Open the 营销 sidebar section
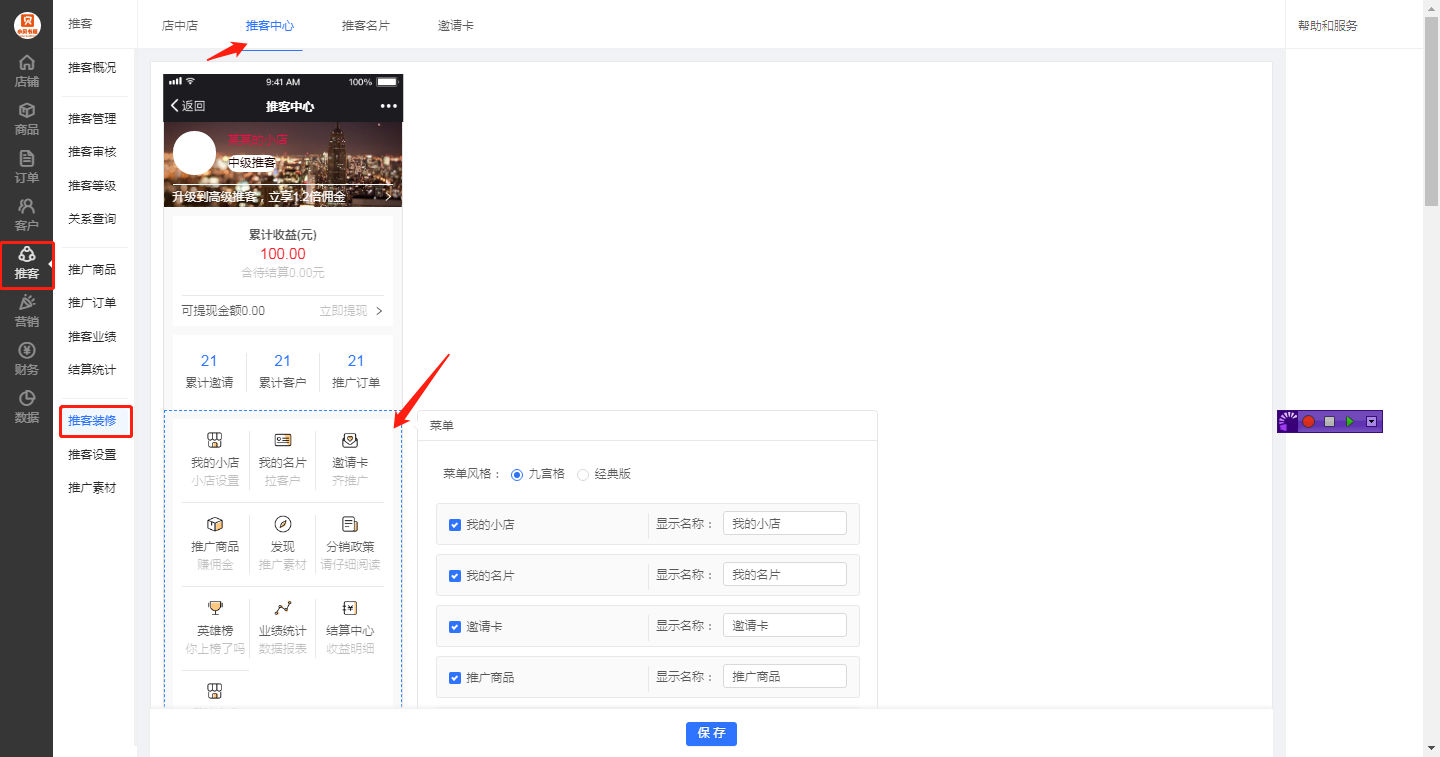Image resolution: width=1440 pixels, height=757 pixels. coord(27,311)
